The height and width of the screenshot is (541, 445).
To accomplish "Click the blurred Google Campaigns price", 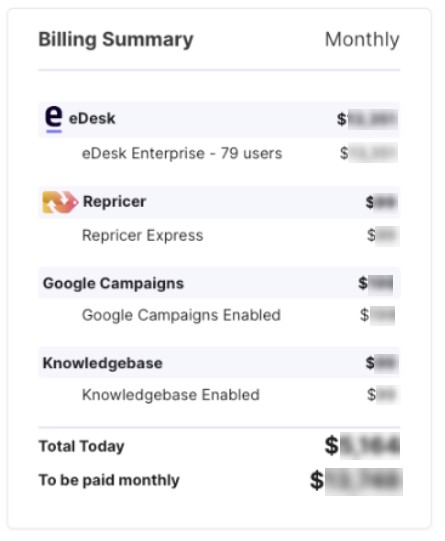I will [x=376, y=284].
